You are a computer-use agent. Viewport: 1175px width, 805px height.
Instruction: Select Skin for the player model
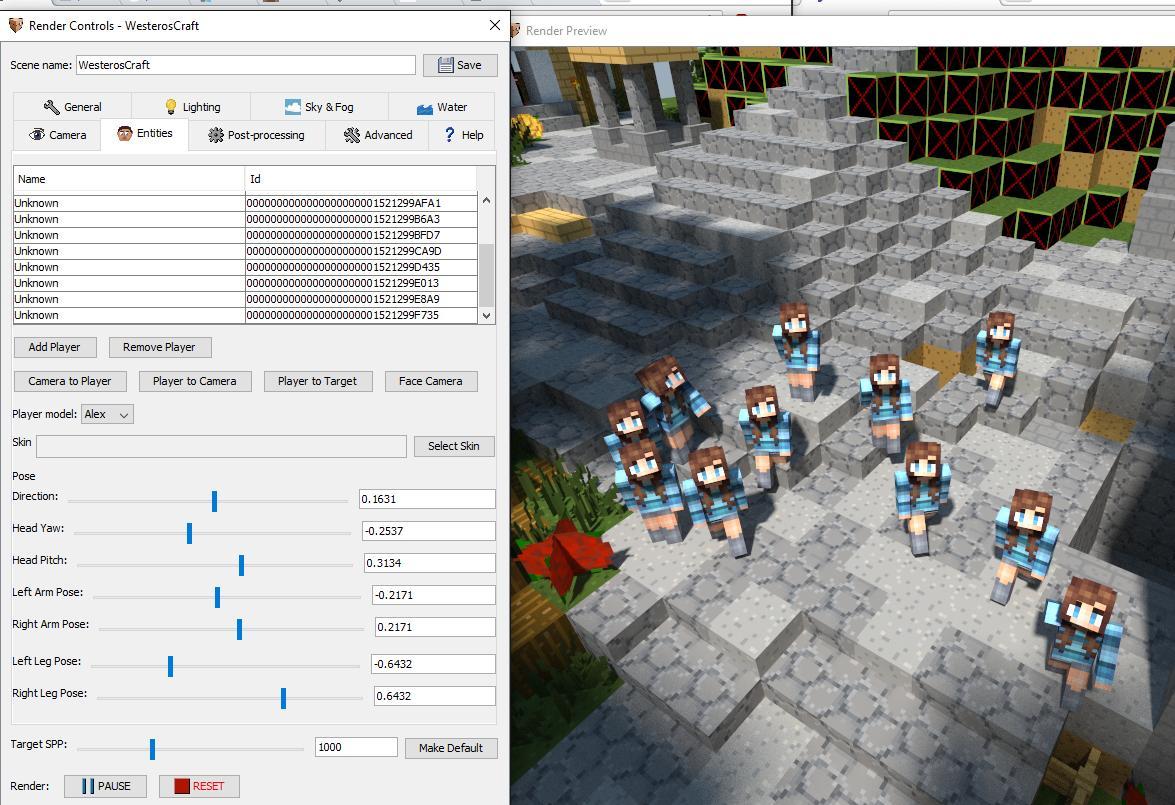pyautogui.click(x=454, y=446)
